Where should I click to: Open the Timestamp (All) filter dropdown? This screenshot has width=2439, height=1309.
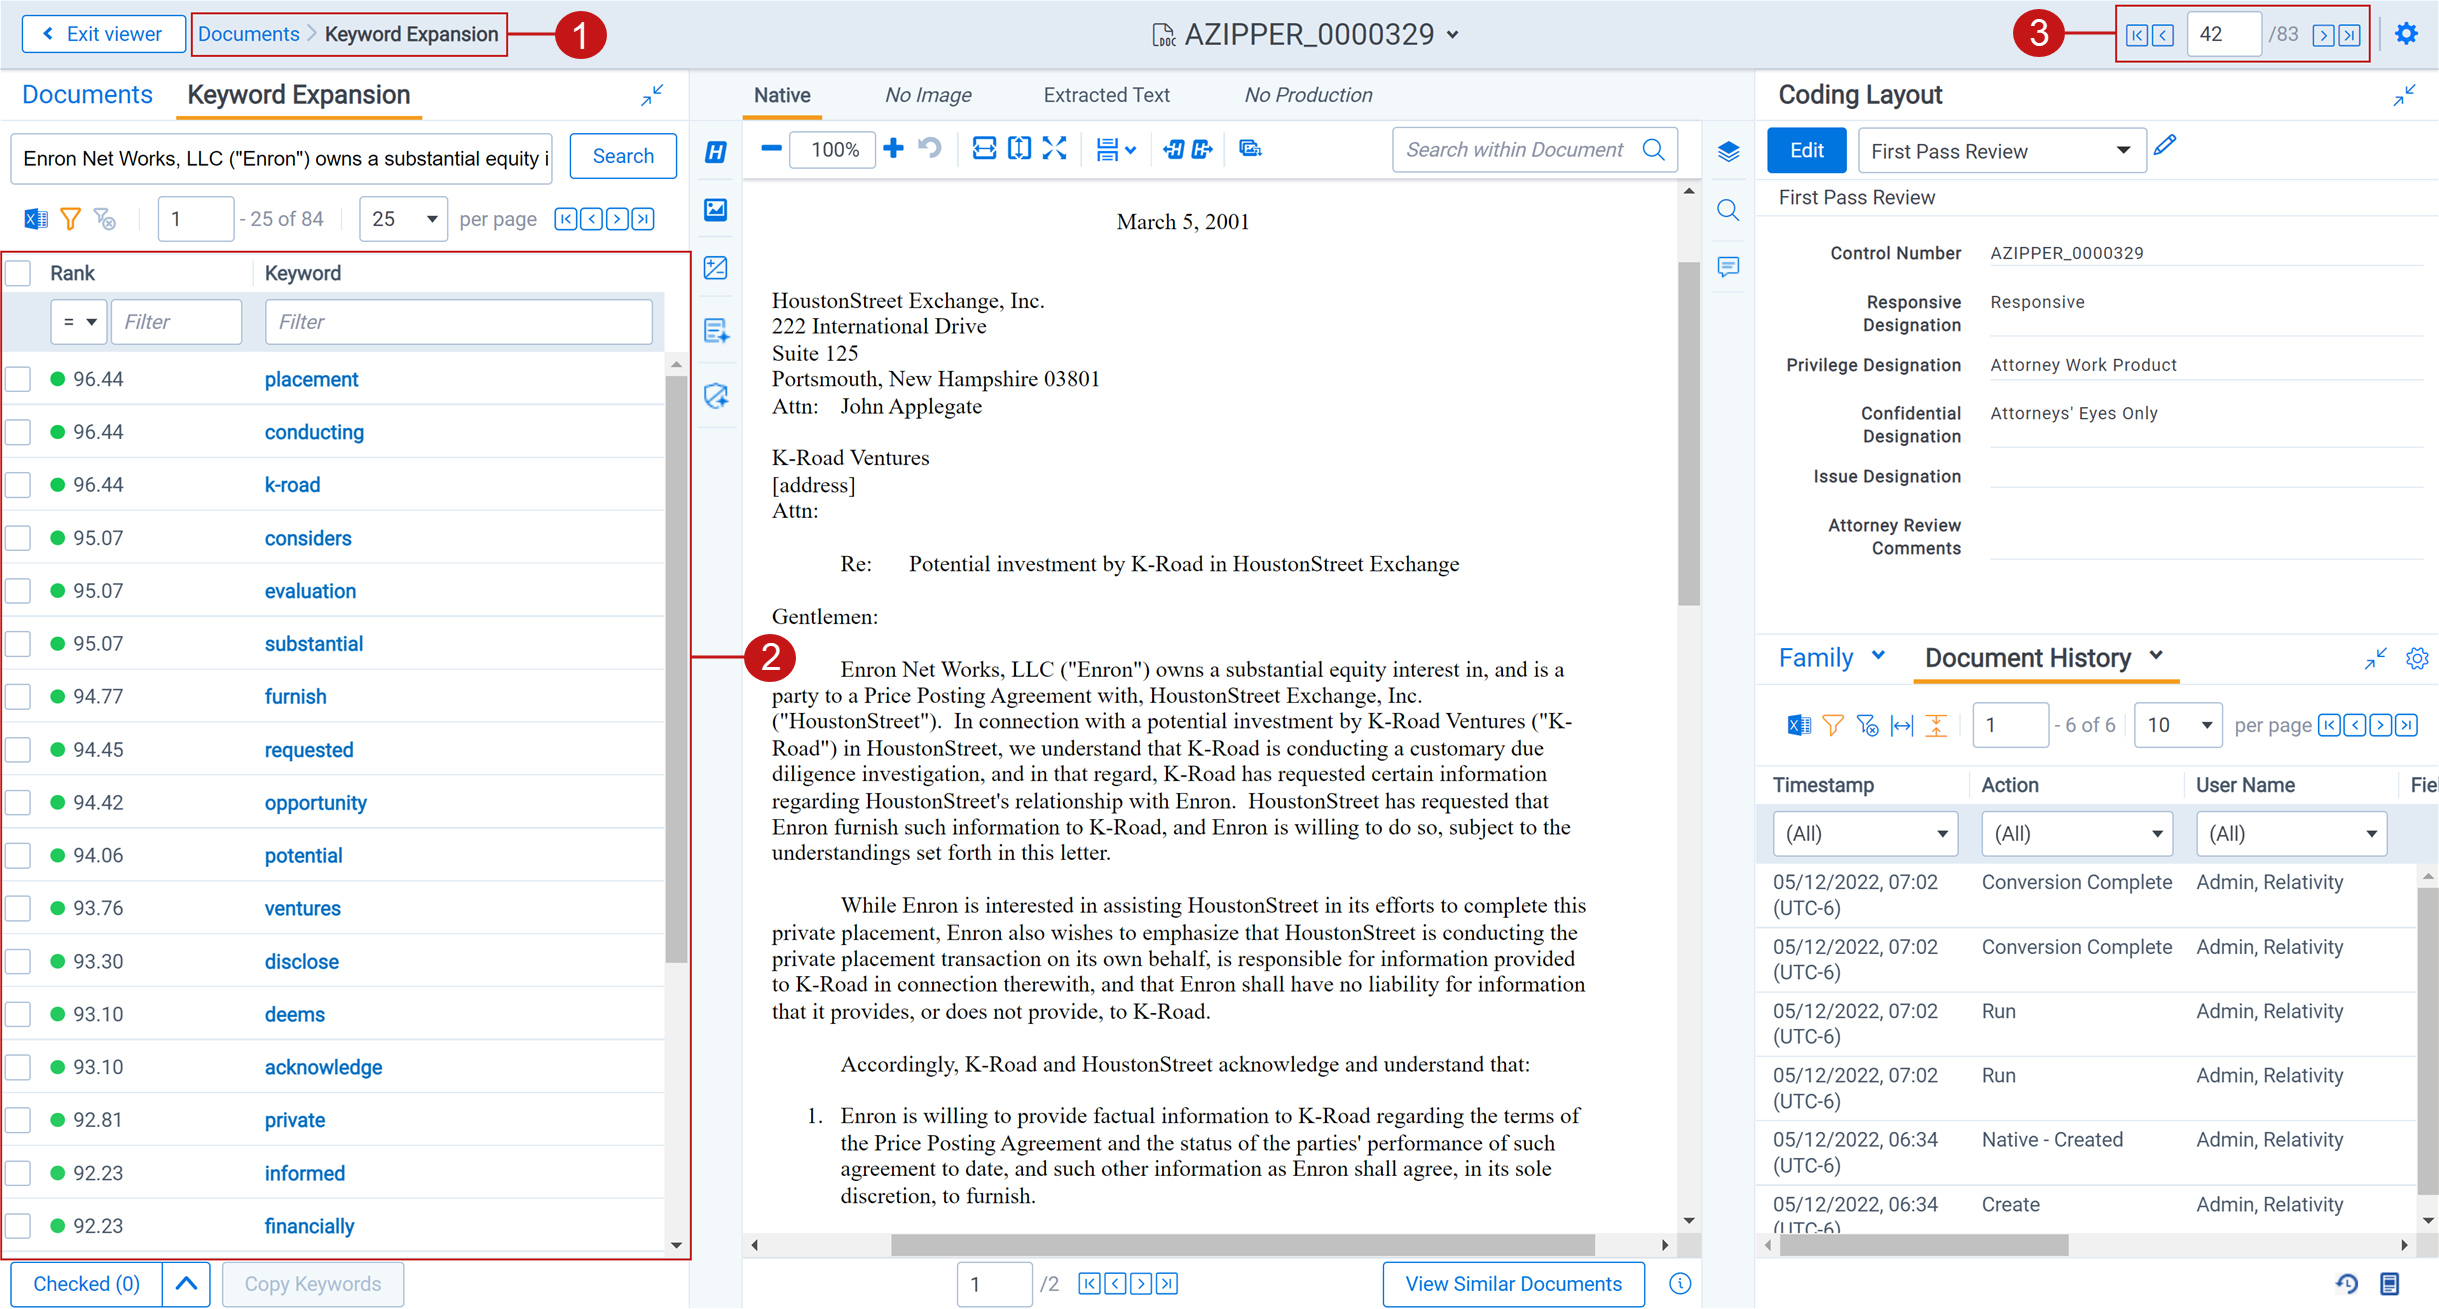(x=1865, y=834)
